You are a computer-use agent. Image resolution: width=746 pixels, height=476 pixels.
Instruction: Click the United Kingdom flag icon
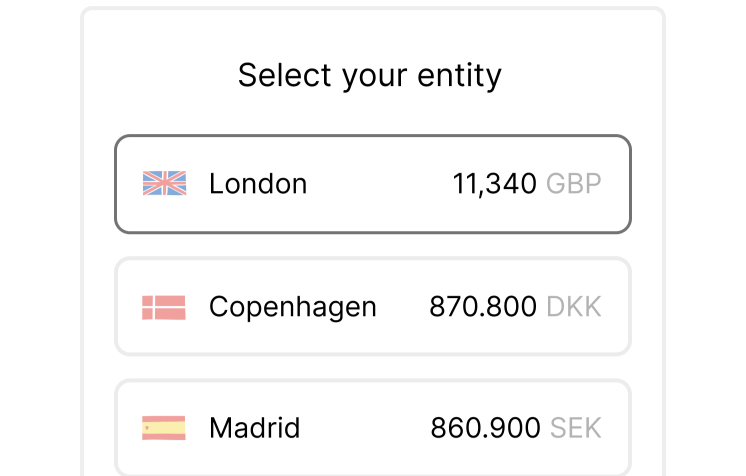[164, 183]
